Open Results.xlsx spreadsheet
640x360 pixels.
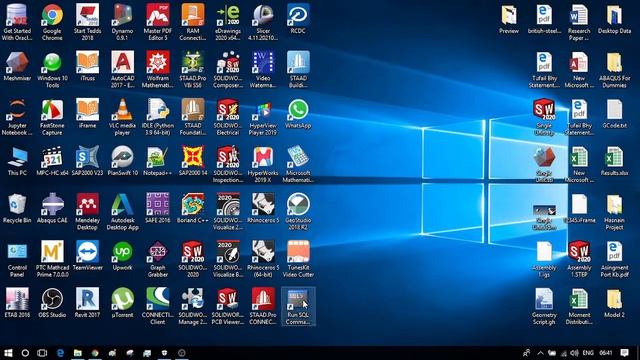pyautogui.click(x=614, y=161)
